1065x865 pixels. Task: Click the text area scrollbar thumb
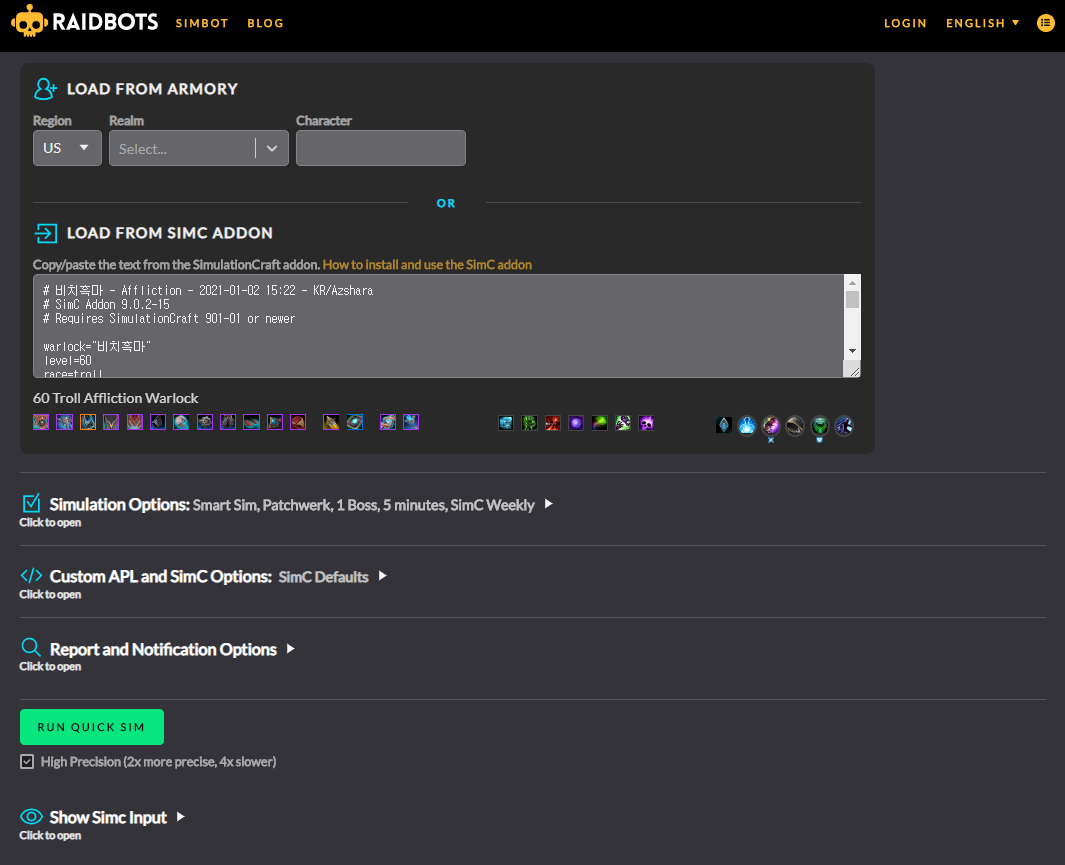click(852, 299)
